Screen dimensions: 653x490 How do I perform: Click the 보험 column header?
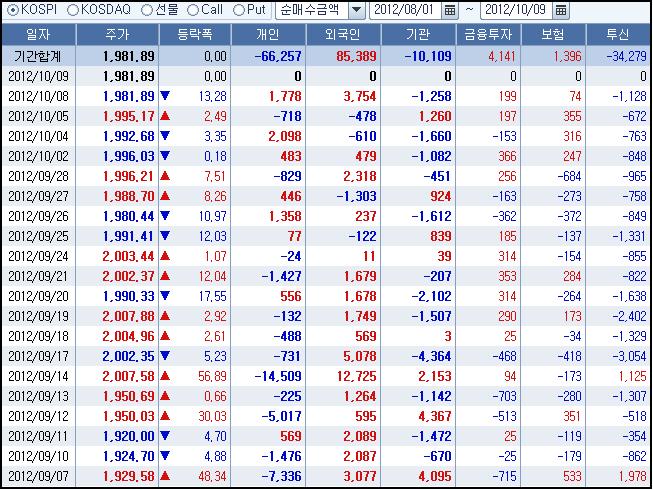553,34
